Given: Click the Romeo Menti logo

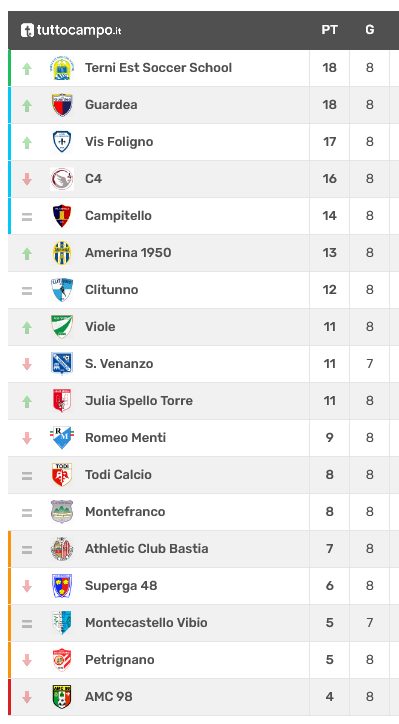Looking at the screenshot, I should click(62, 438).
